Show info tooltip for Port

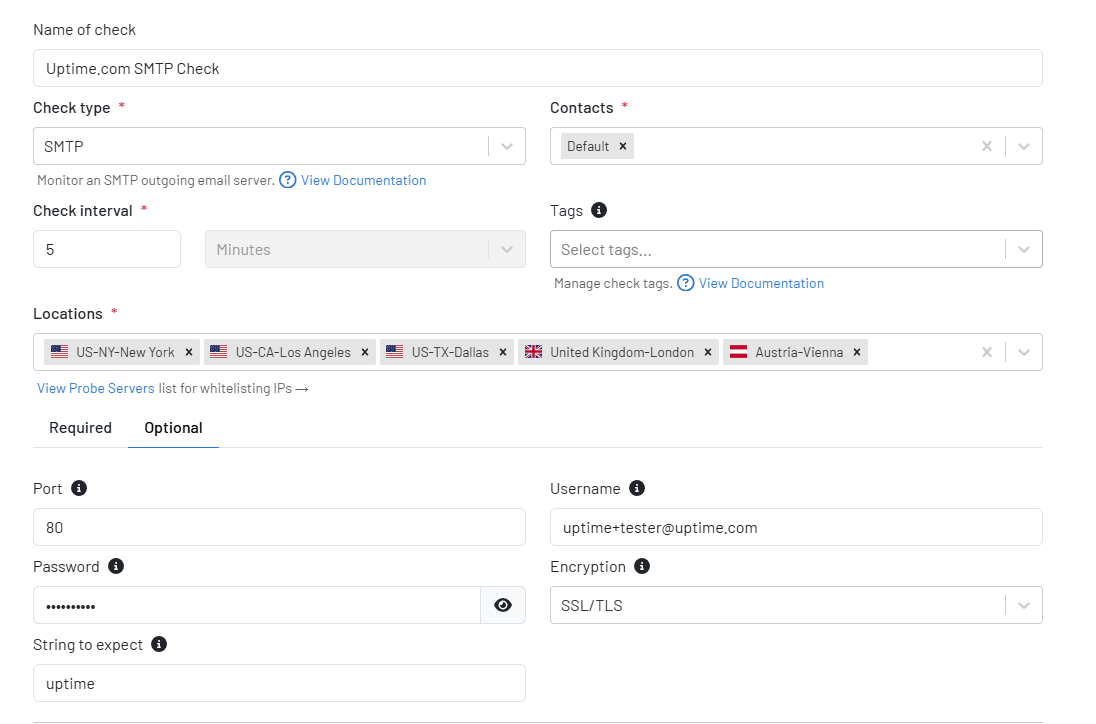click(x=79, y=488)
